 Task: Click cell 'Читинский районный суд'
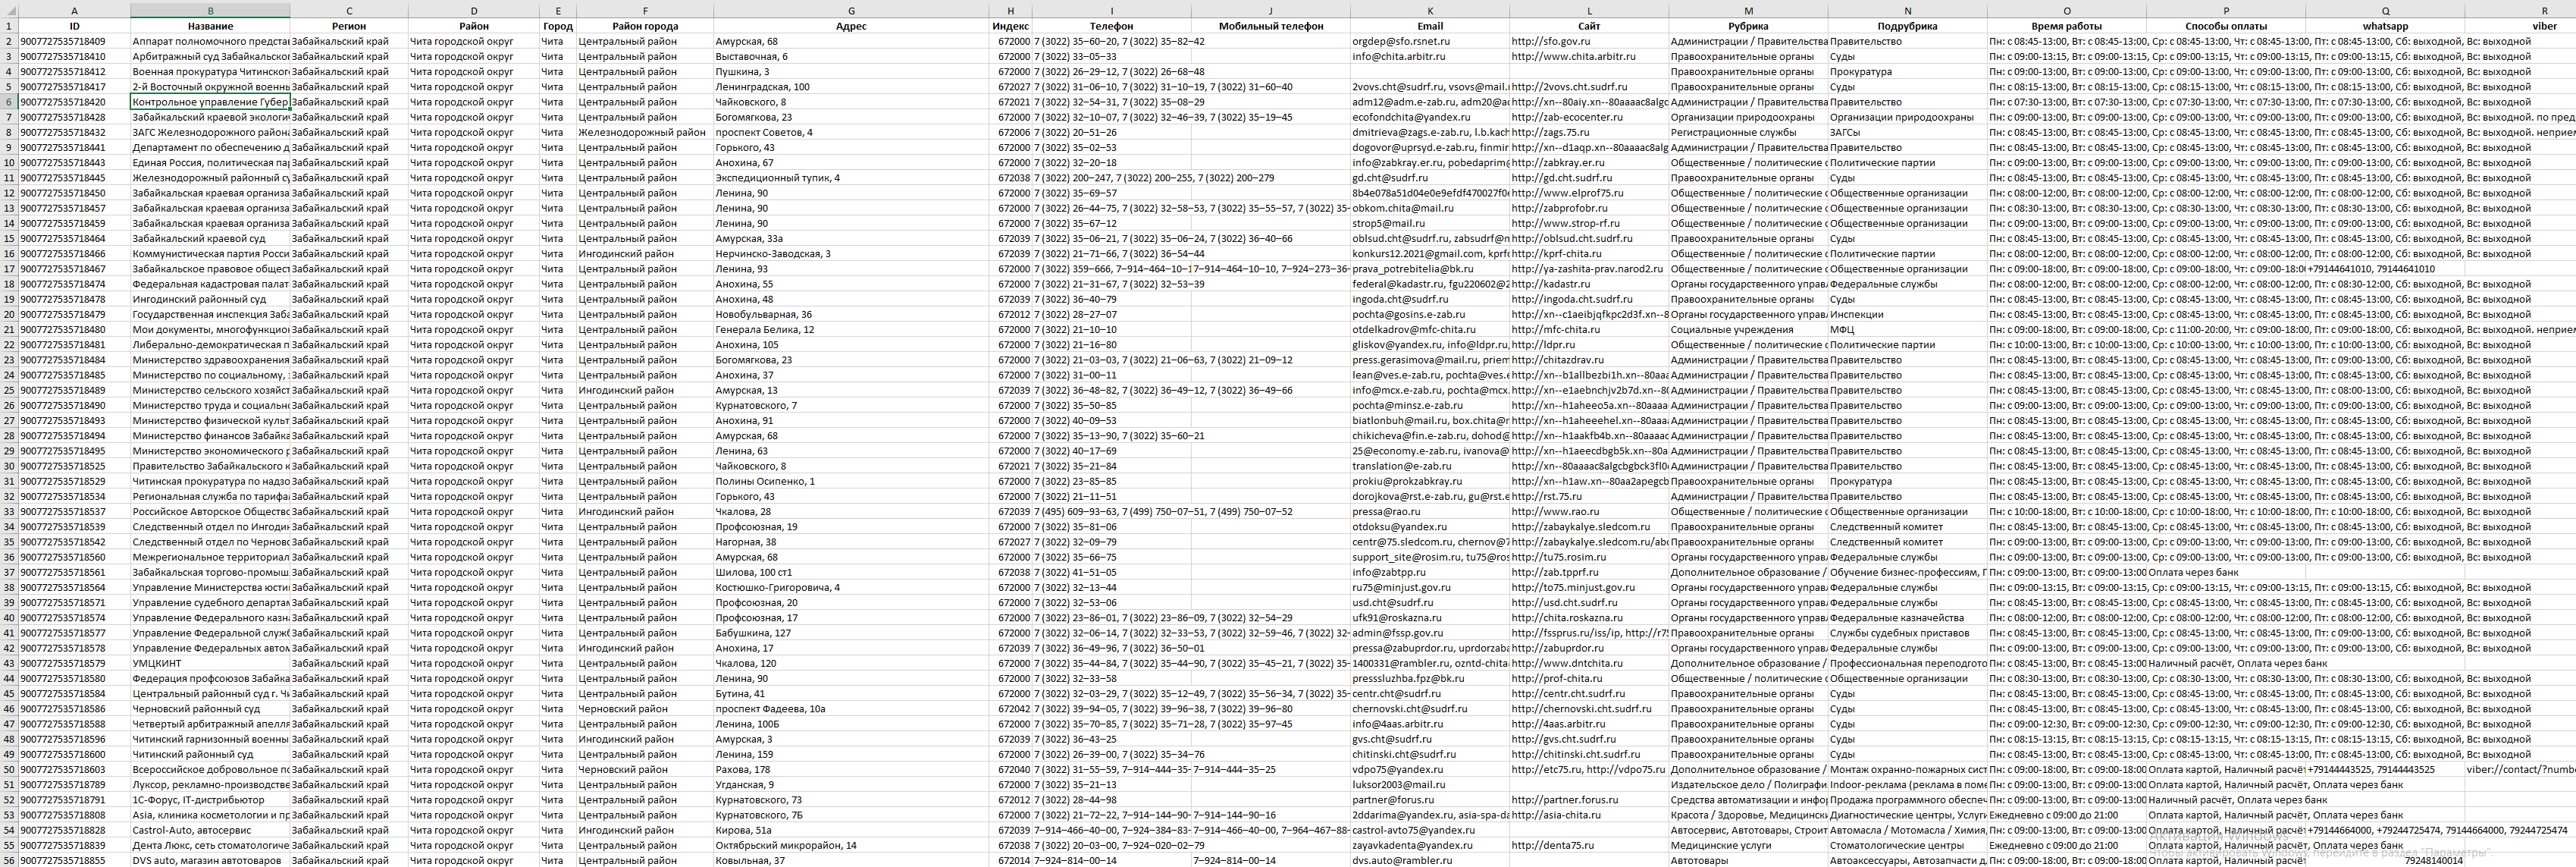point(210,754)
